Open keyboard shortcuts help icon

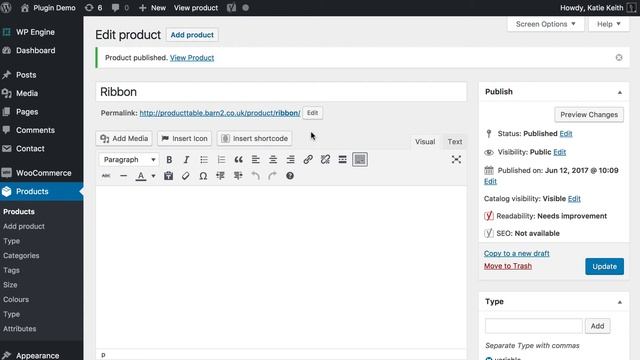coord(290,176)
